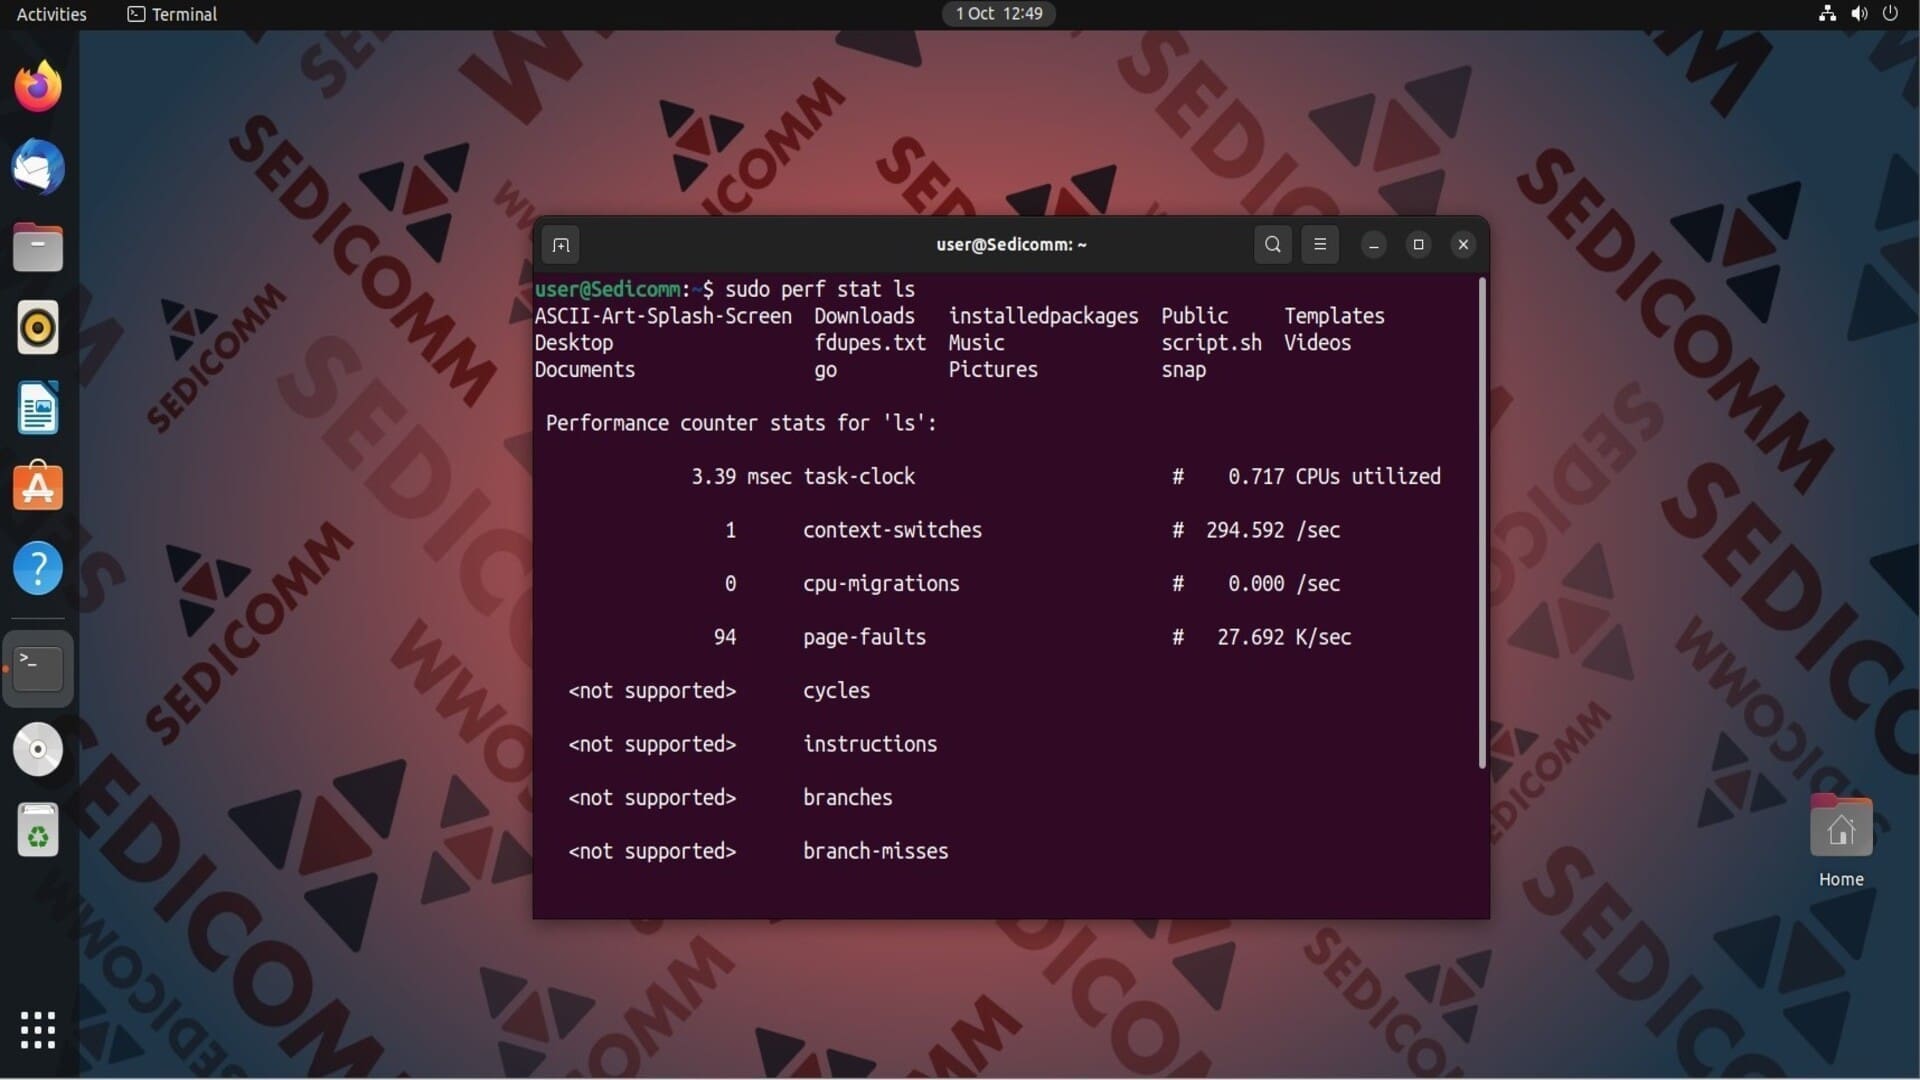This screenshot has width=1920, height=1080.
Task: Open the Activities overview
Action: 52,14
